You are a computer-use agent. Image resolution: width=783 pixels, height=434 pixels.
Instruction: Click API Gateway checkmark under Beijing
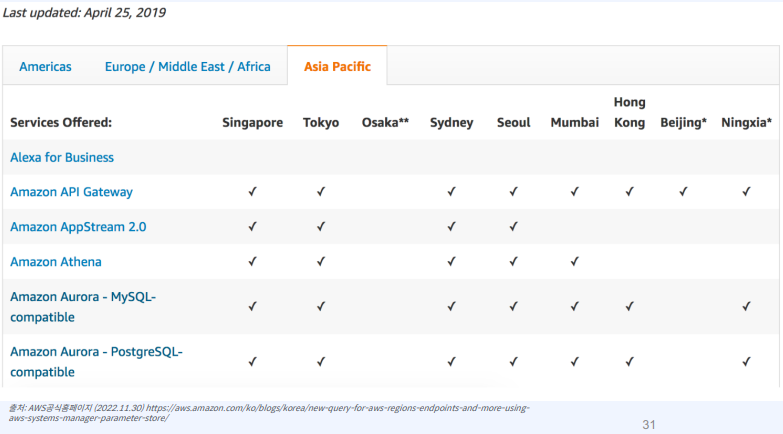click(x=684, y=191)
